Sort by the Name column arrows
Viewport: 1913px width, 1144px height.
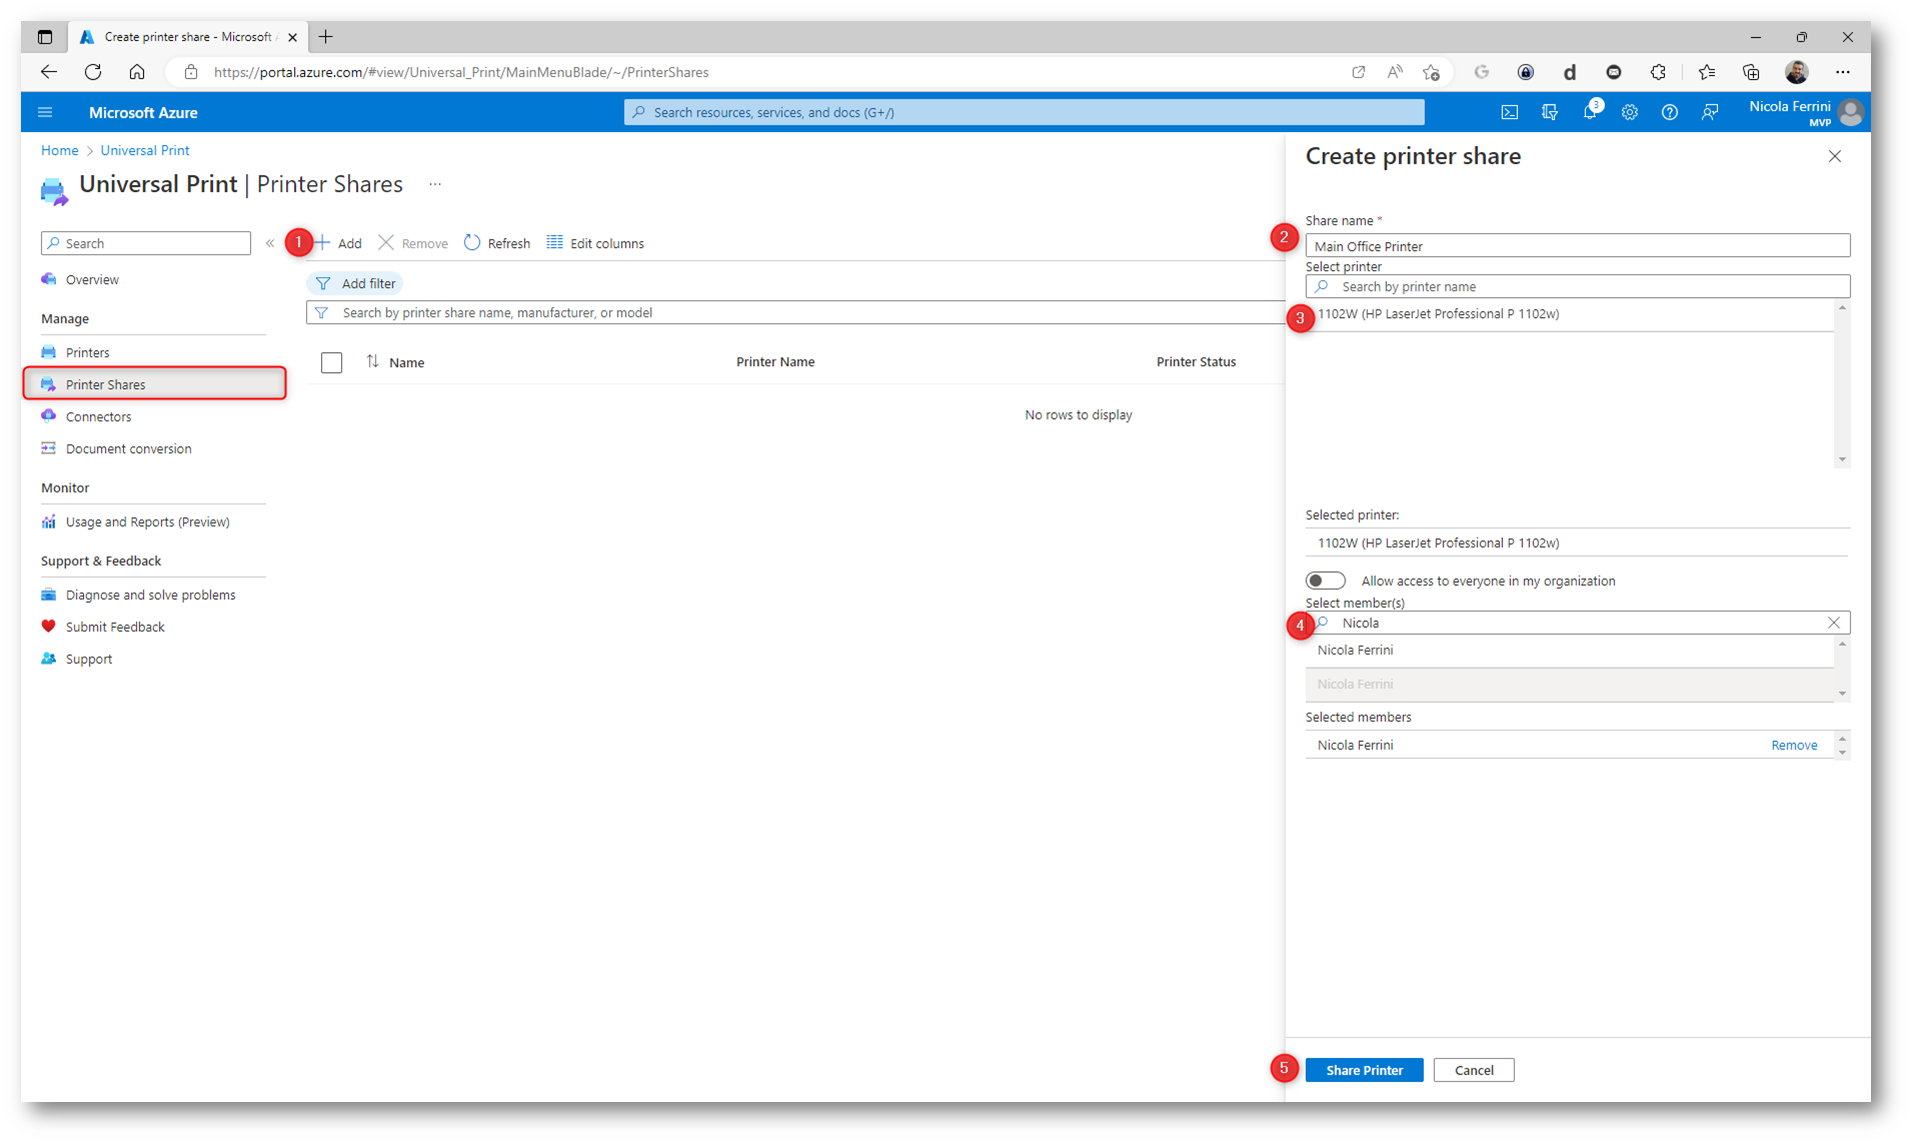tap(372, 362)
